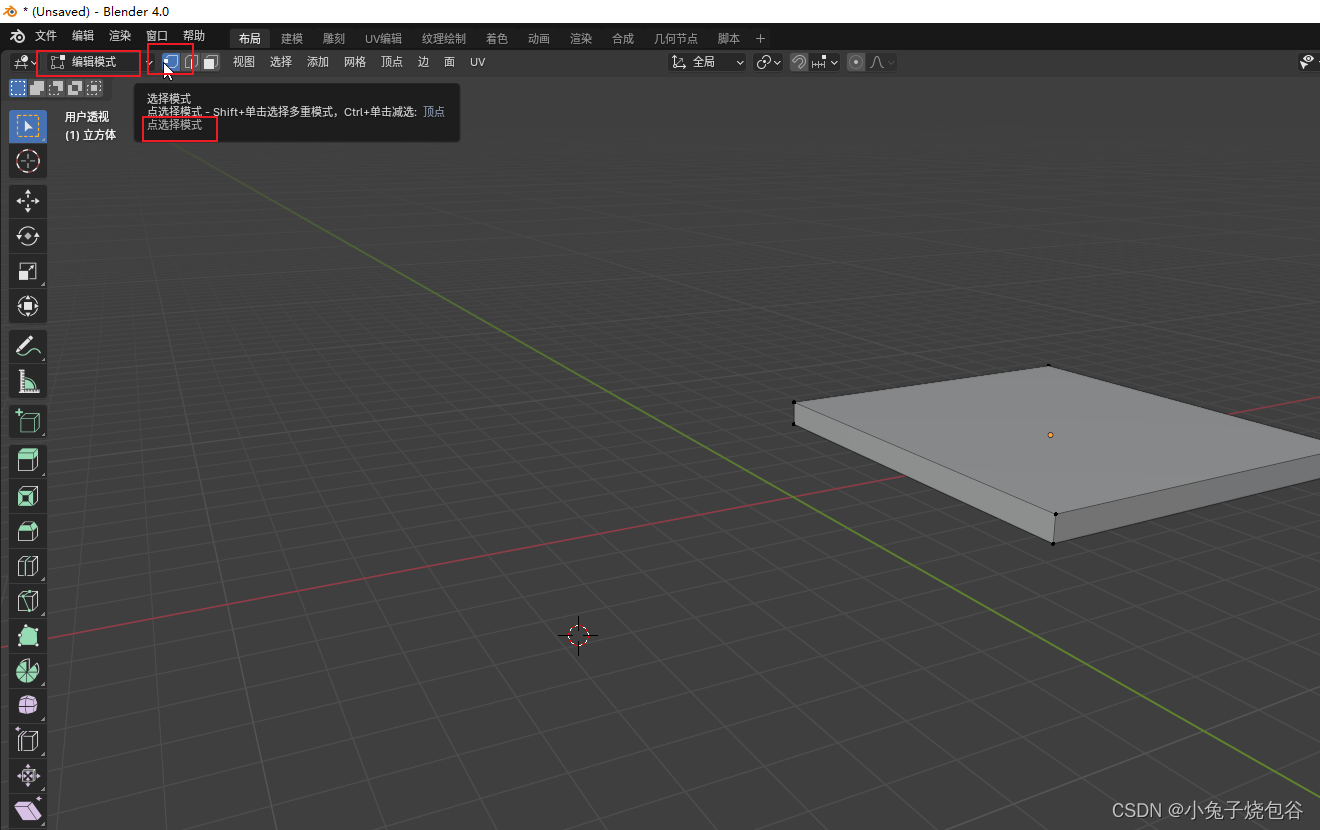This screenshot has height=830, width=1320.
Task: Click the orange origin point on mesh
Action: pyautogui.click(x=1050, y=435)
